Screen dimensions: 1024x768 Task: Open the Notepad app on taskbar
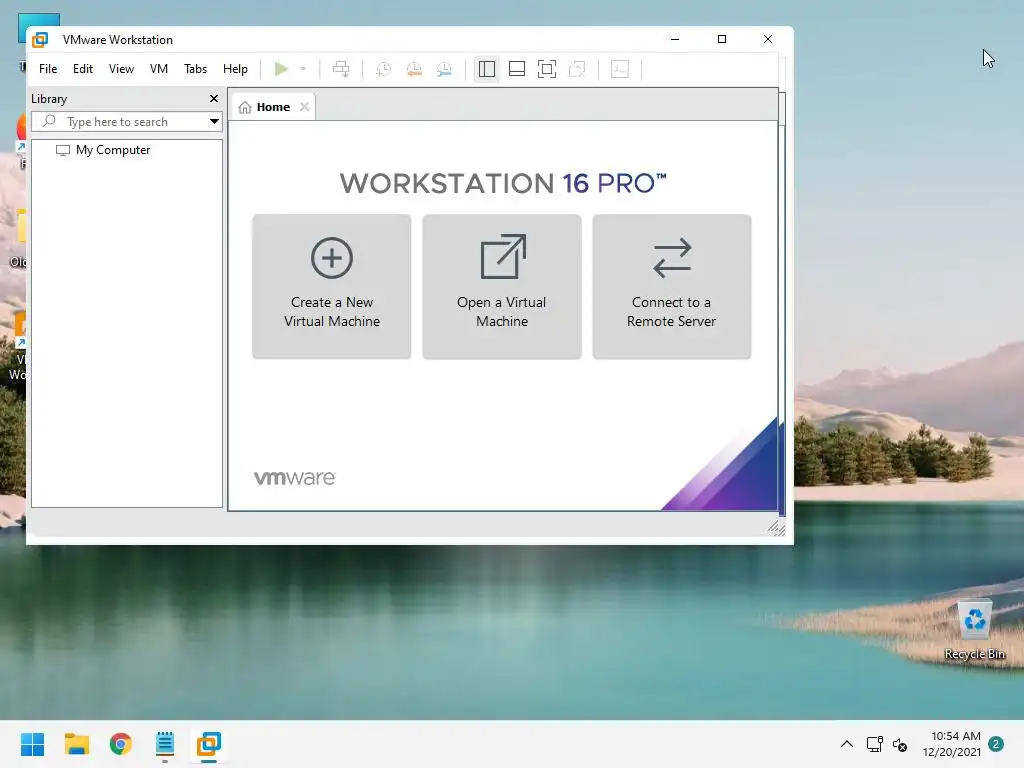165,744
